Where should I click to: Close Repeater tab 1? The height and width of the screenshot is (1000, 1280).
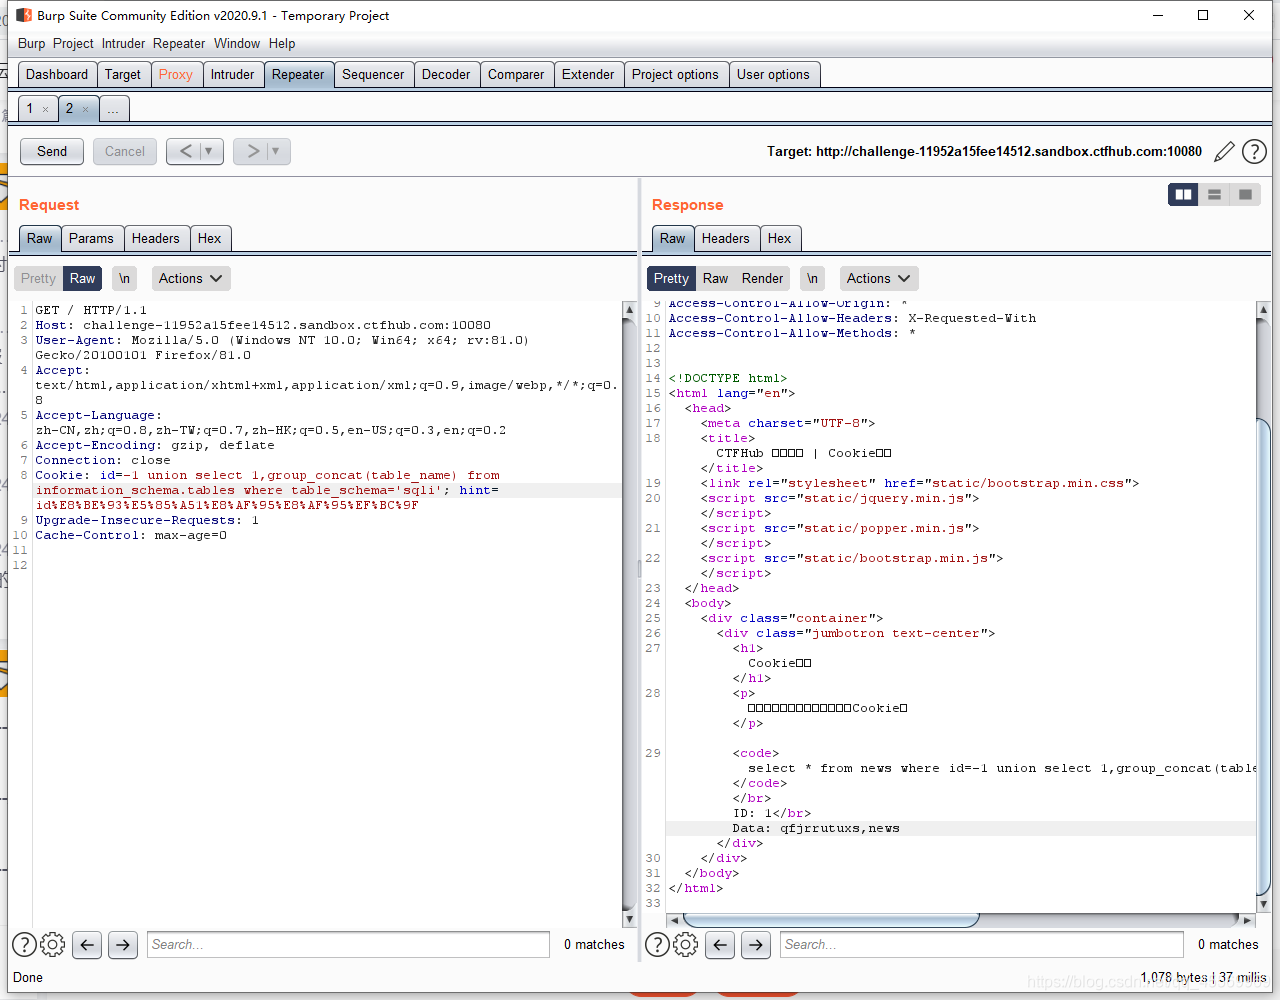45,109
